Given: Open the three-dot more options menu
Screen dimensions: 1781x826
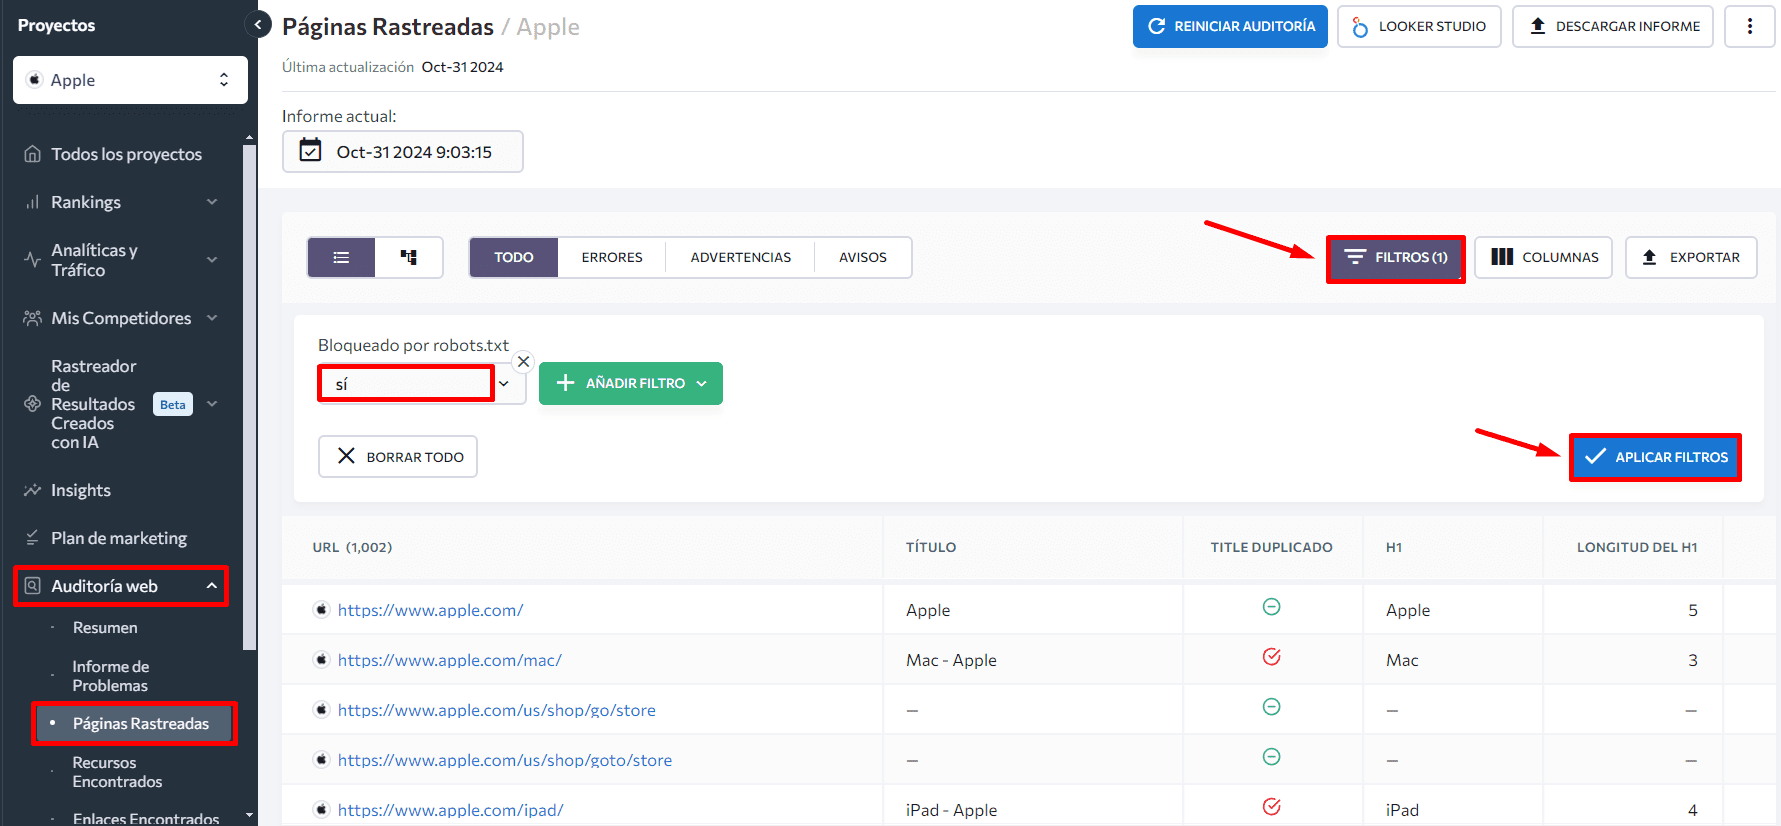Looking at the screenshot, I should pos(1749,26).
